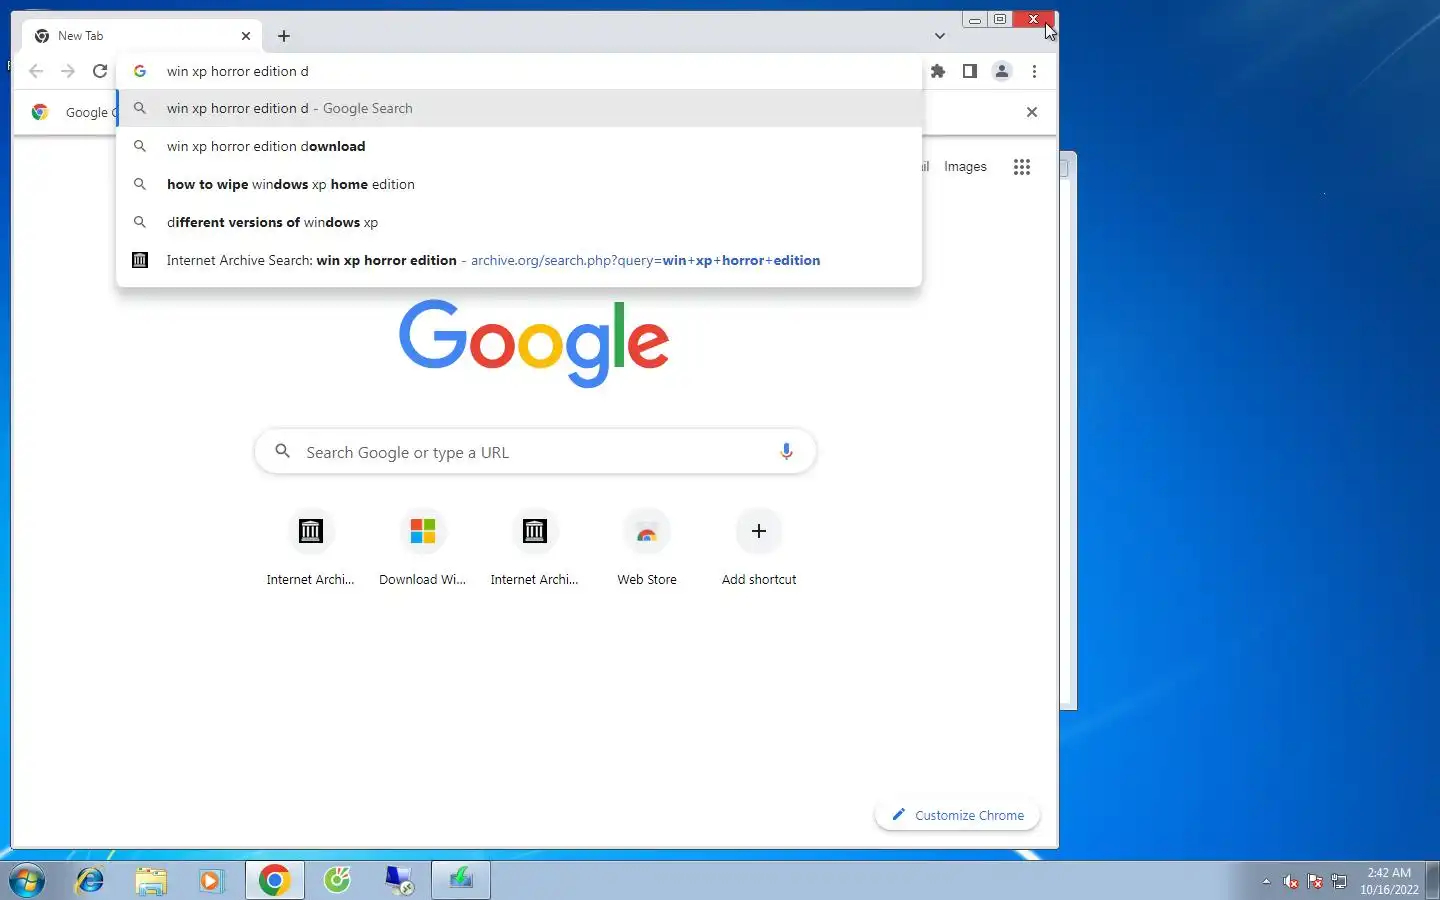1440x900 pixels.
Task: Open the first Internet Archive shortcut
Action: (311, 548)
